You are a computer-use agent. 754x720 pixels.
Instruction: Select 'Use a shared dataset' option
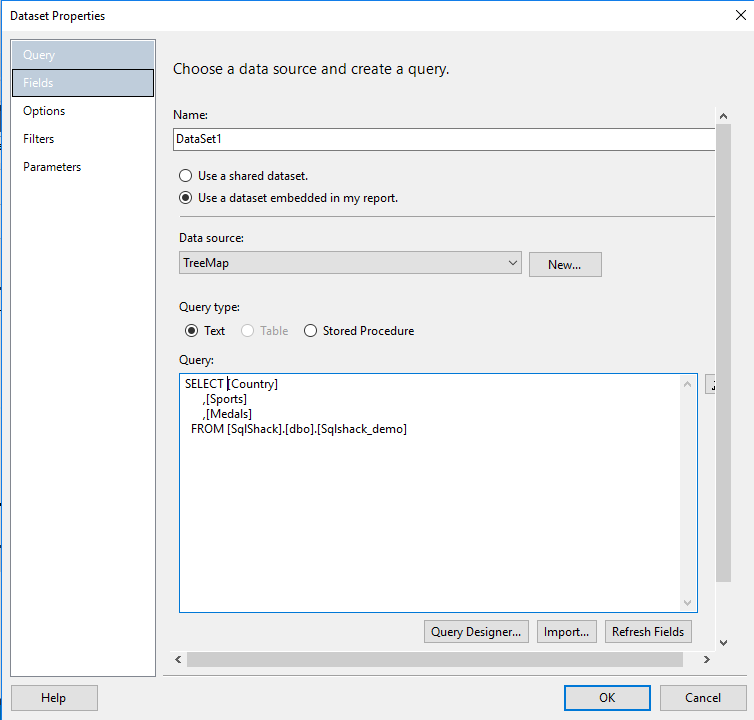tap(185, 176)
